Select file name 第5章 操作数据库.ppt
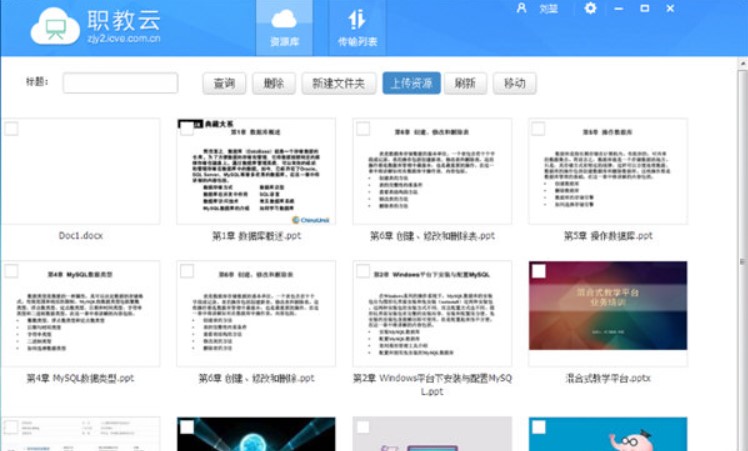The height and width of the screenshot is (451, 748). (x=608, y=236)
